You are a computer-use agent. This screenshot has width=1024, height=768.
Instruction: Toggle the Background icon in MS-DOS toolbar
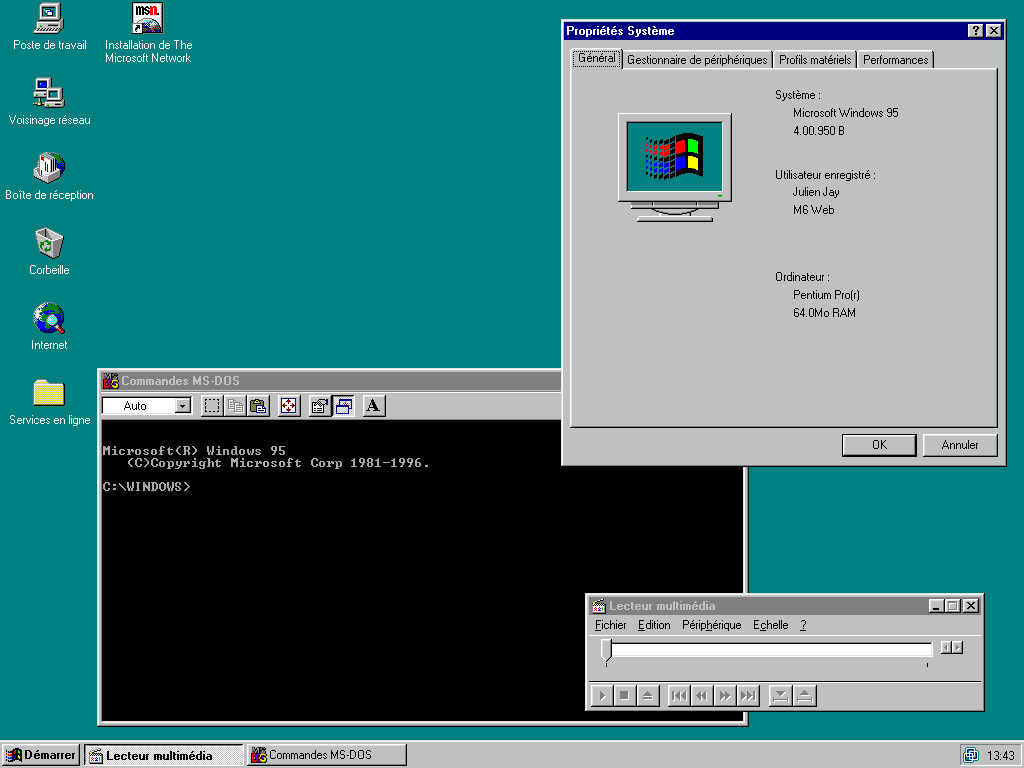pyautogui.click(x=343, y=406)
